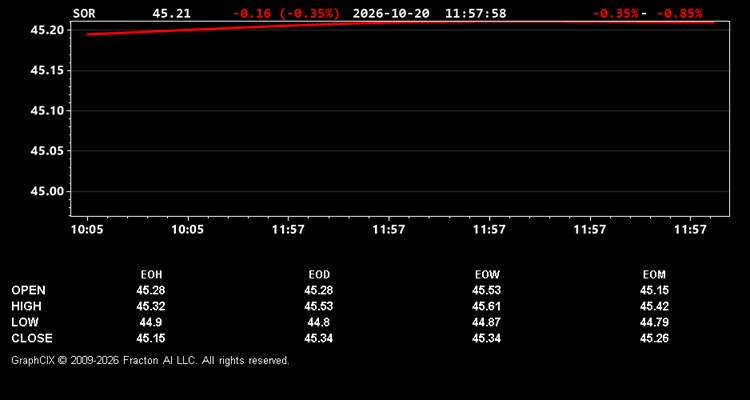750x400 pixels.
Task: Click EOH LOW value 44.9
Action: click(x=151, y=322)
